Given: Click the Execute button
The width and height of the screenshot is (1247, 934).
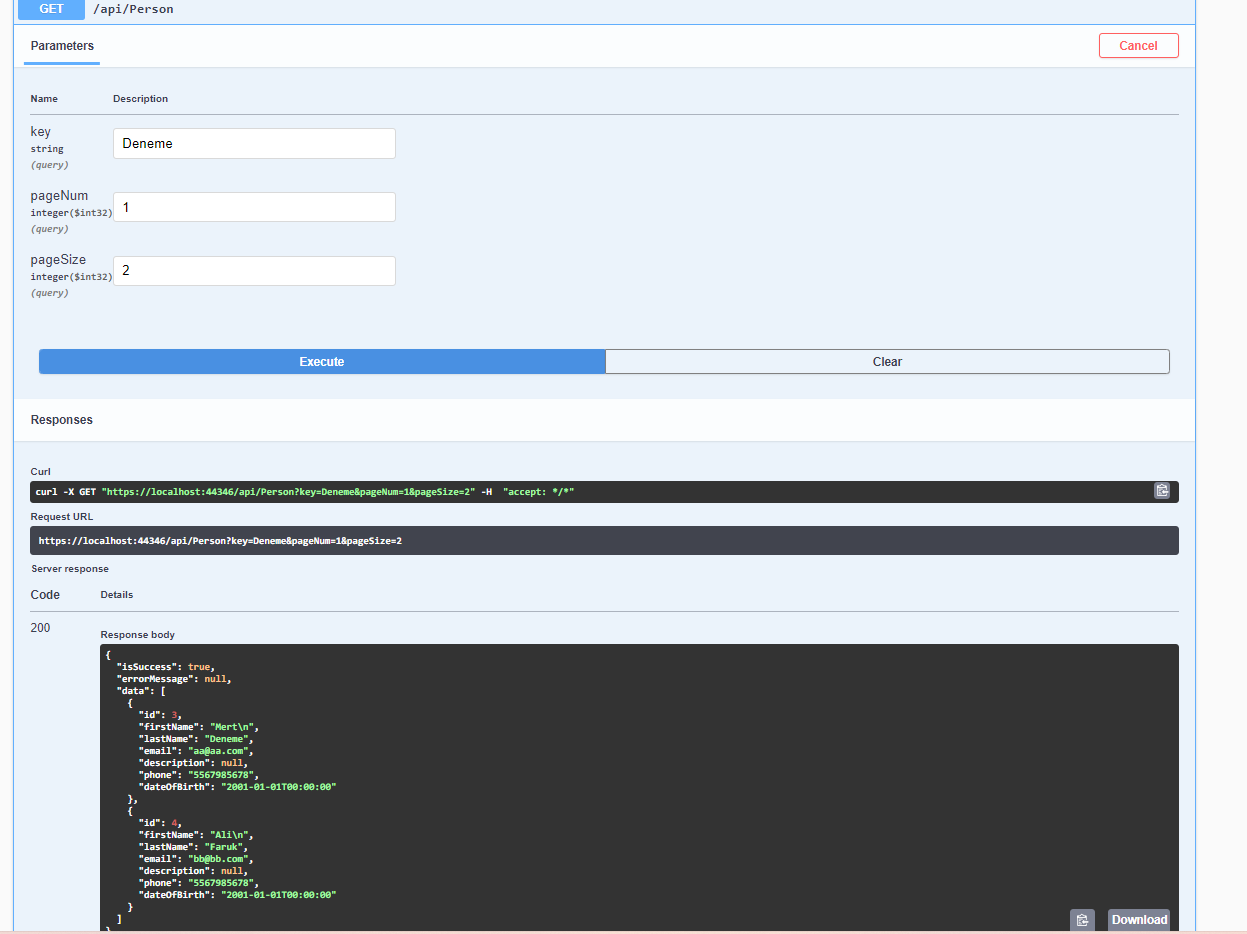Looking at the screenshot, I should click(322, 362).
